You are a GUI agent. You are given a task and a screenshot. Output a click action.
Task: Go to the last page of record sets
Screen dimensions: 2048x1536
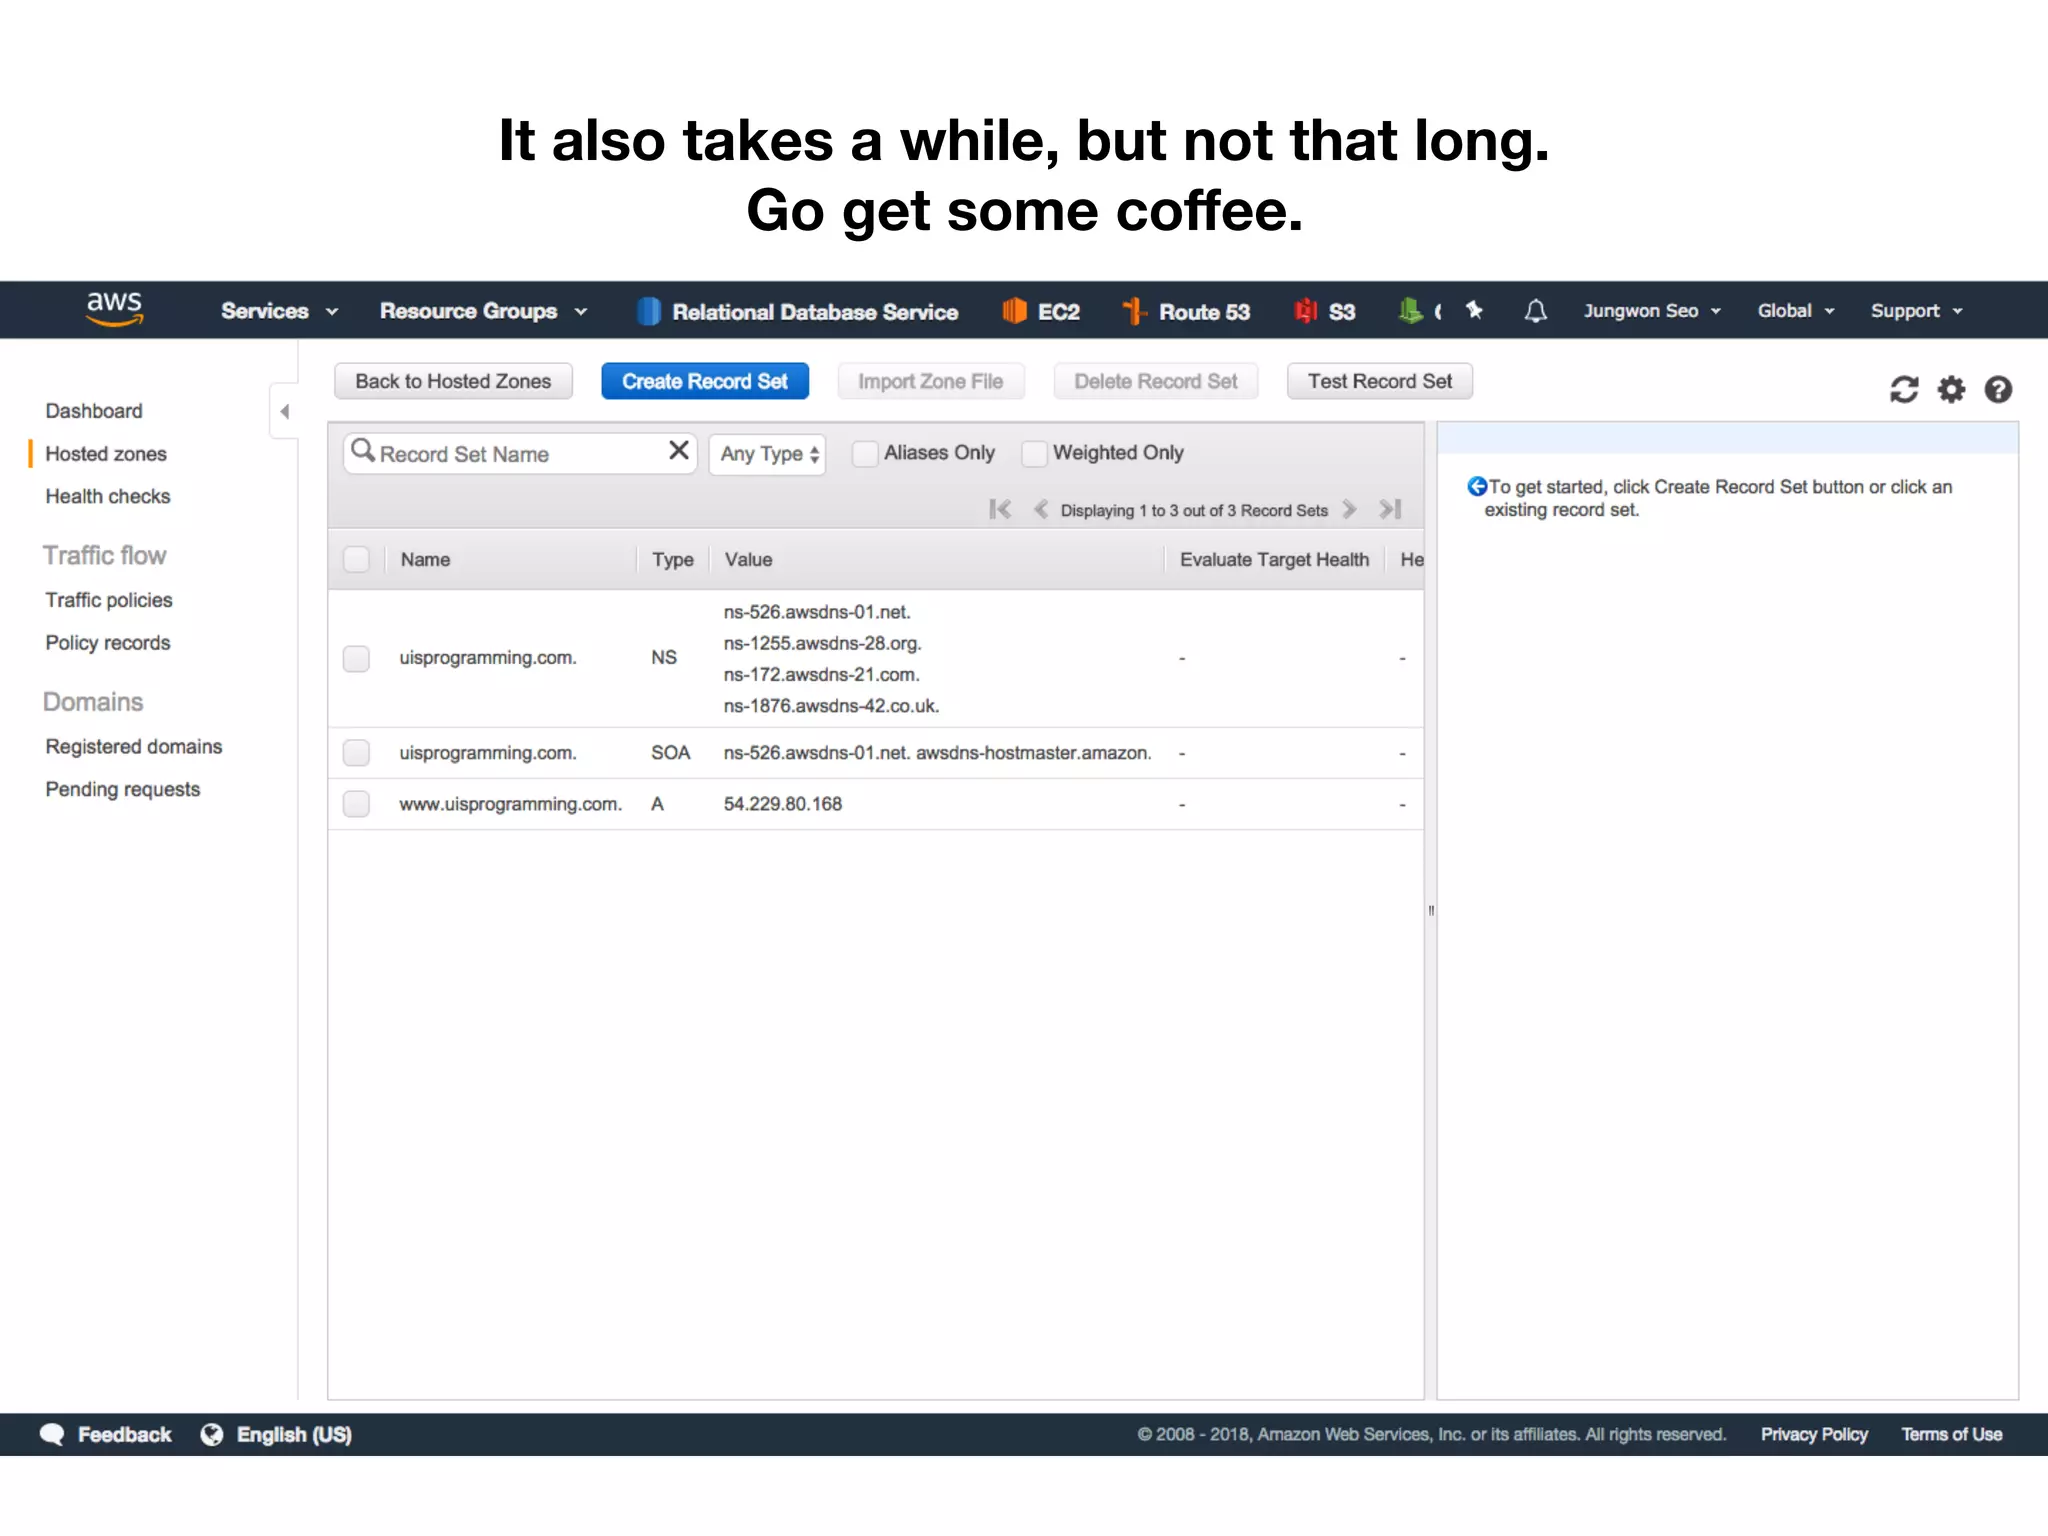tap(1390, 509)
